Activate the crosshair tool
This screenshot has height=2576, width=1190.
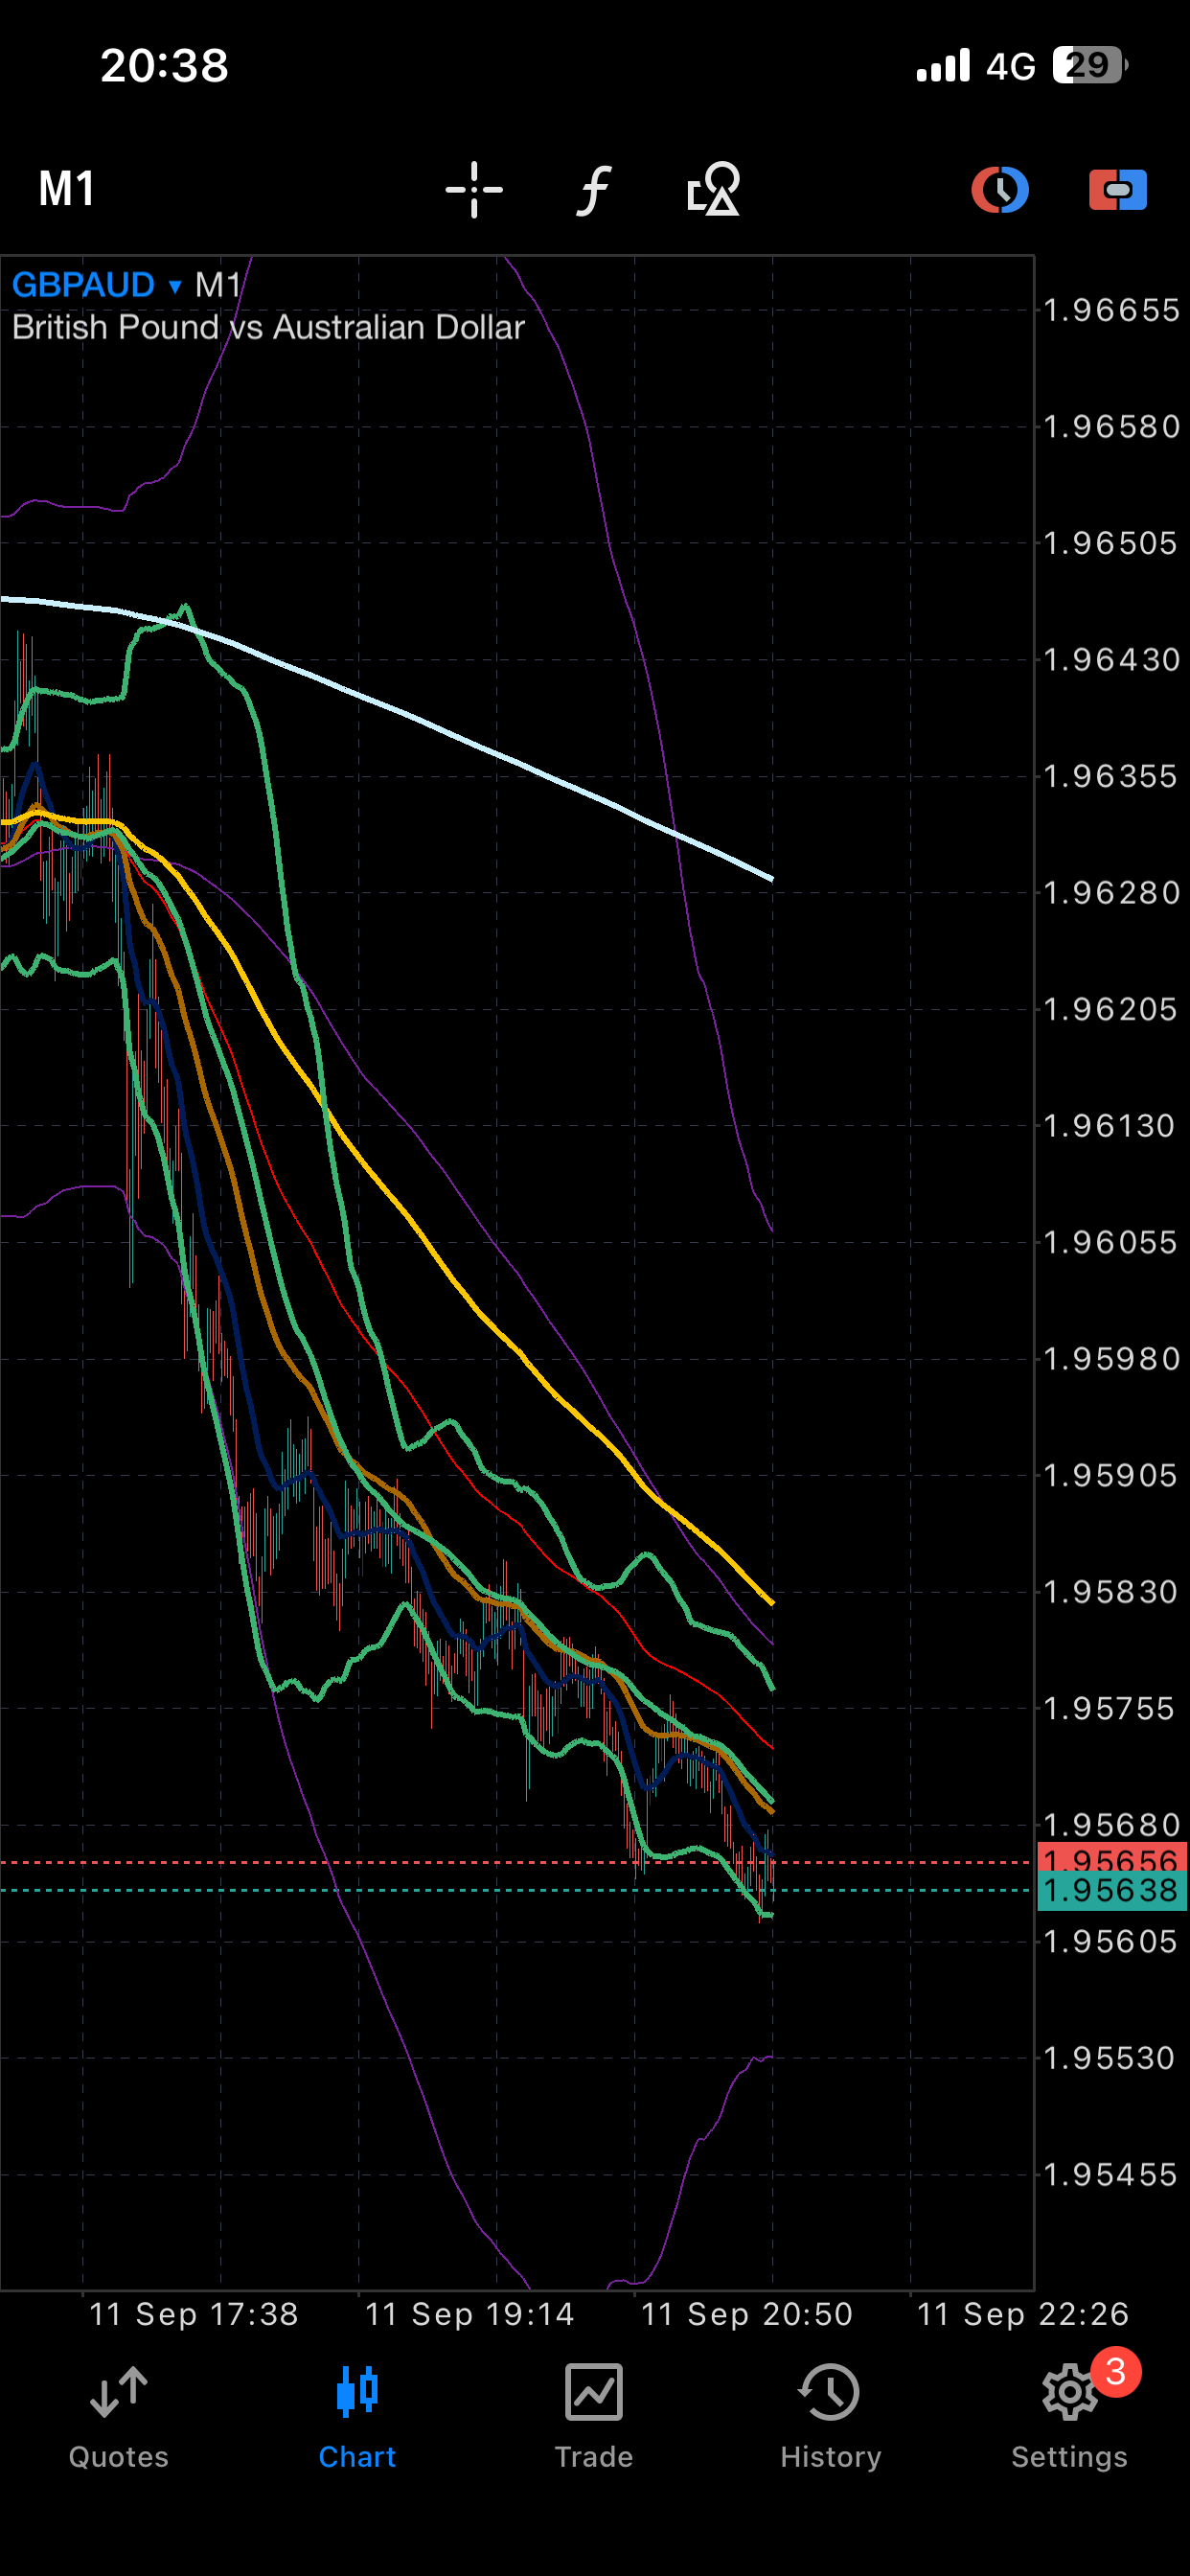click(x=474, y=189)
